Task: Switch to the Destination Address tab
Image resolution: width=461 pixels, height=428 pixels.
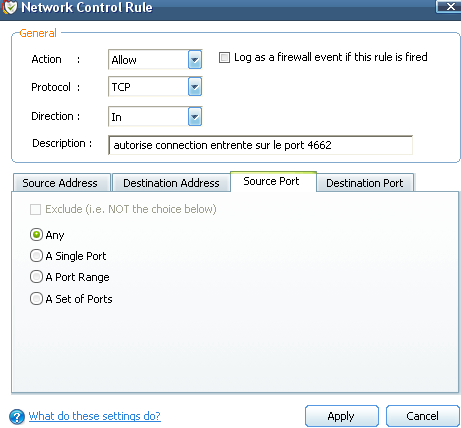Action: [x=171, y=183]
